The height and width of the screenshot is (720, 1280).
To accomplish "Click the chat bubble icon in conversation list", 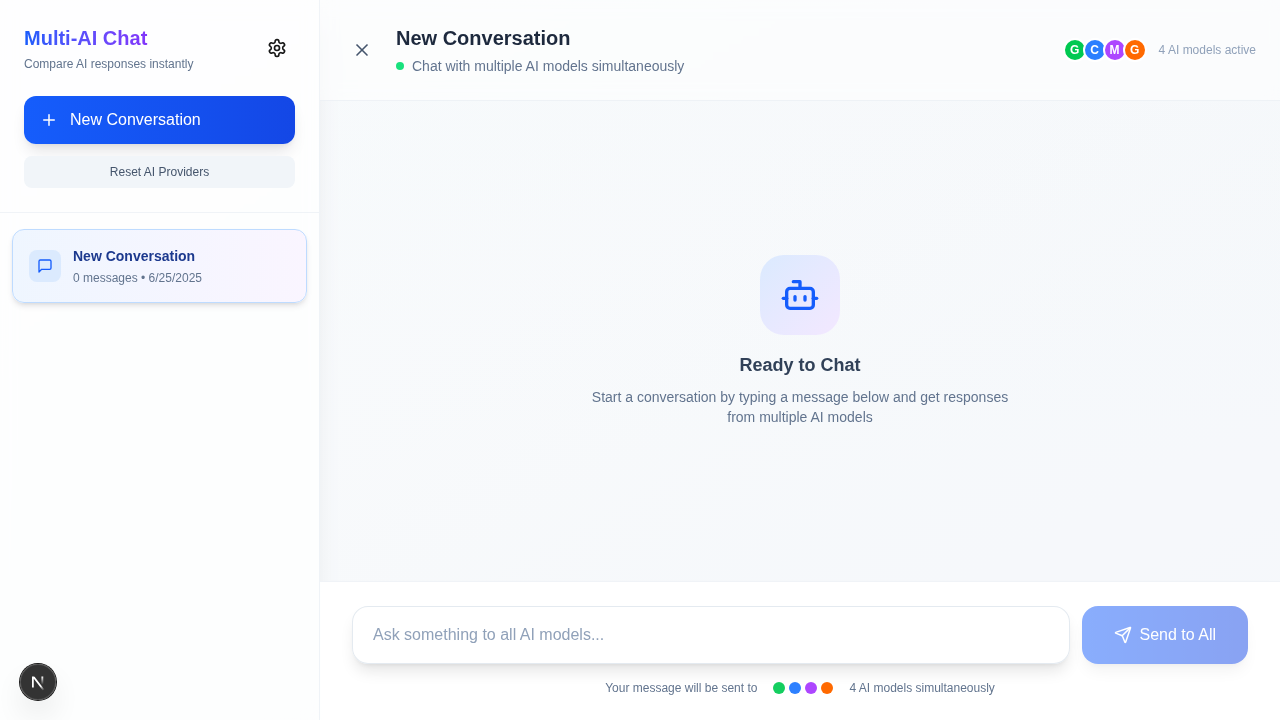I will (x=45, y=266).
